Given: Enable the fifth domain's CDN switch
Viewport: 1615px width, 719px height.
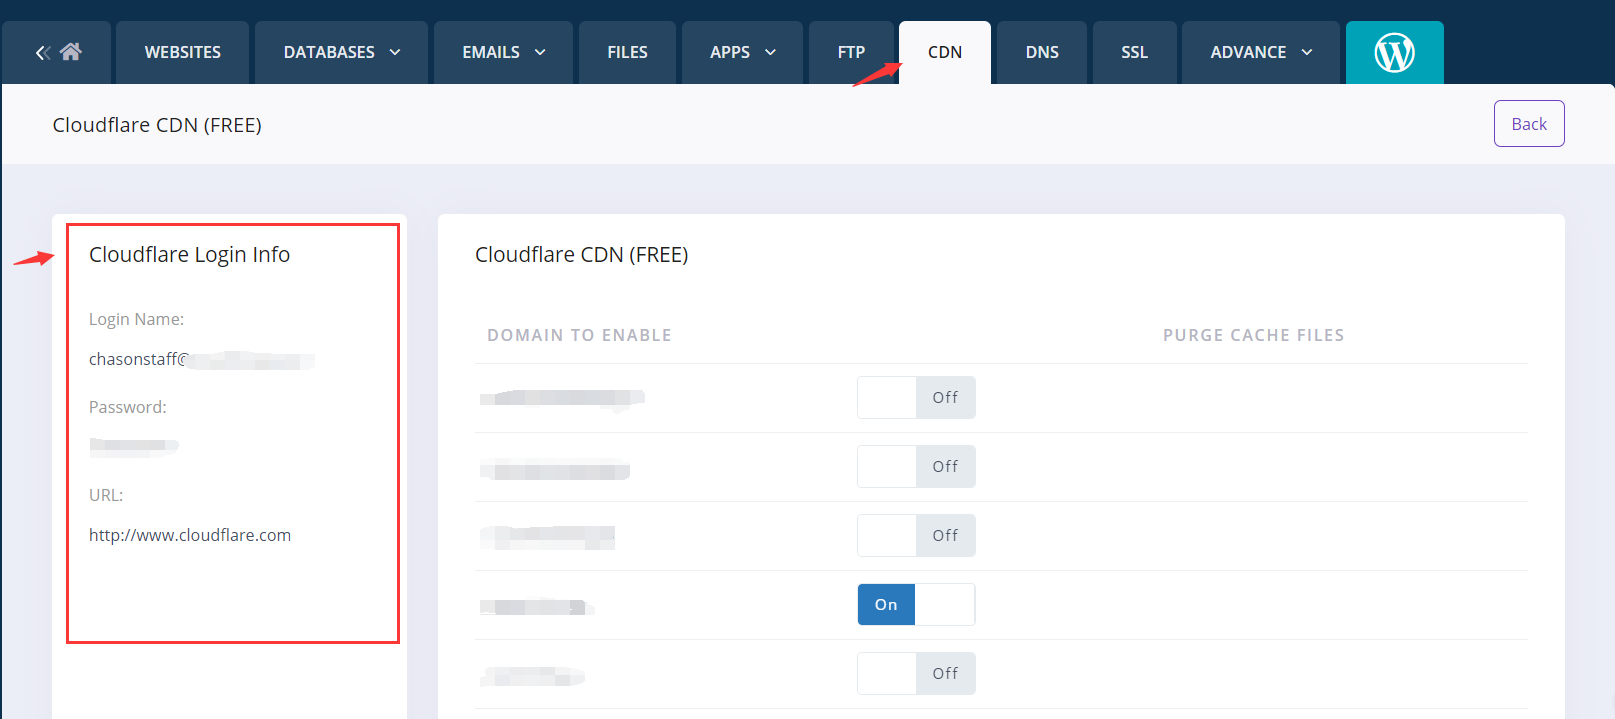Looking at the screenshot, I should [916, 674].
